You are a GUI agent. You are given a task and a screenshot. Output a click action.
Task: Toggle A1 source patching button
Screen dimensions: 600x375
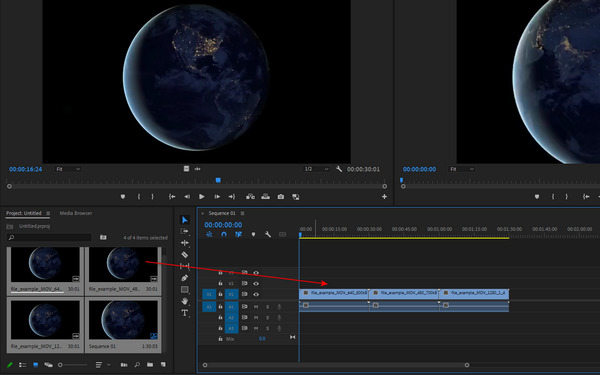click(x=209, y=307)
